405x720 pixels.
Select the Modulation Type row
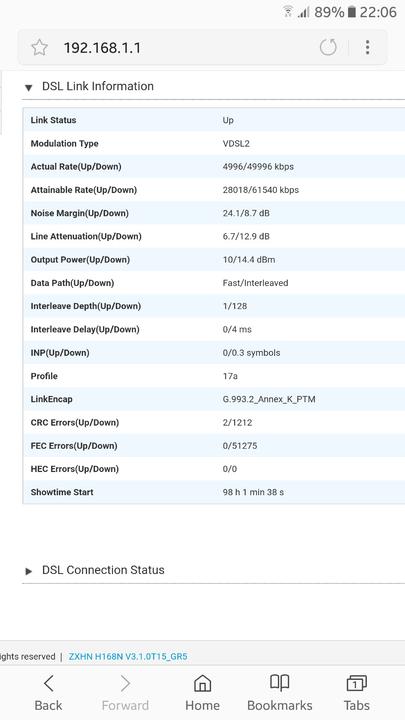point(214,144)
